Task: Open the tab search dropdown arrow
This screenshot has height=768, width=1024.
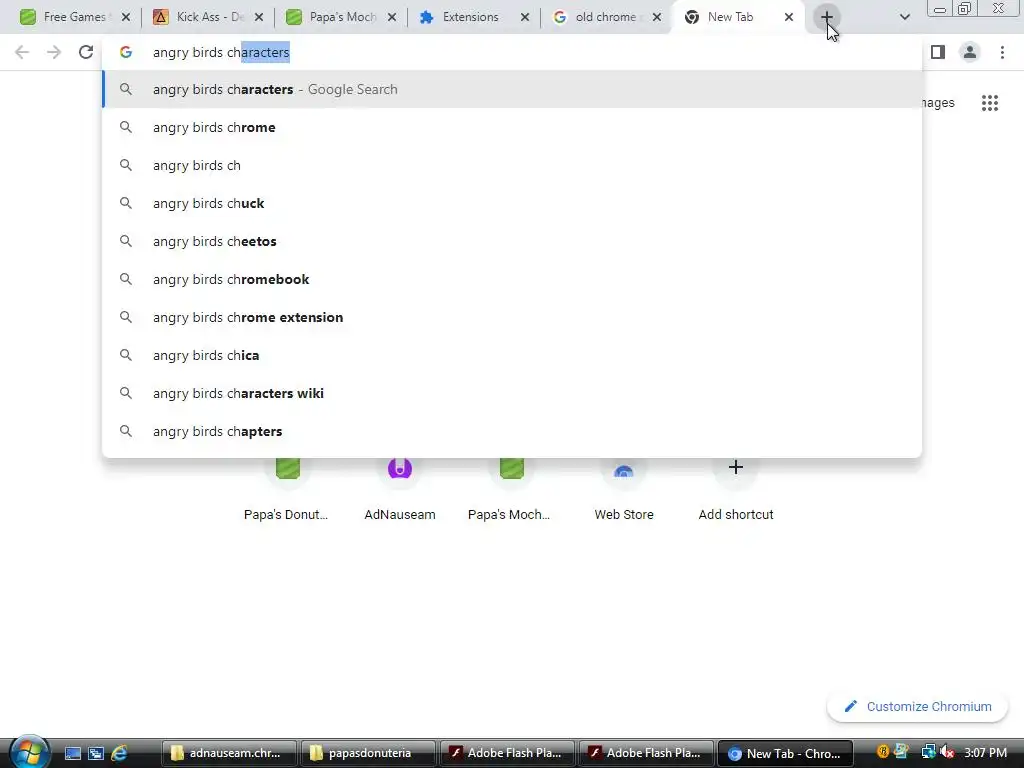Action: click(904, 17)
